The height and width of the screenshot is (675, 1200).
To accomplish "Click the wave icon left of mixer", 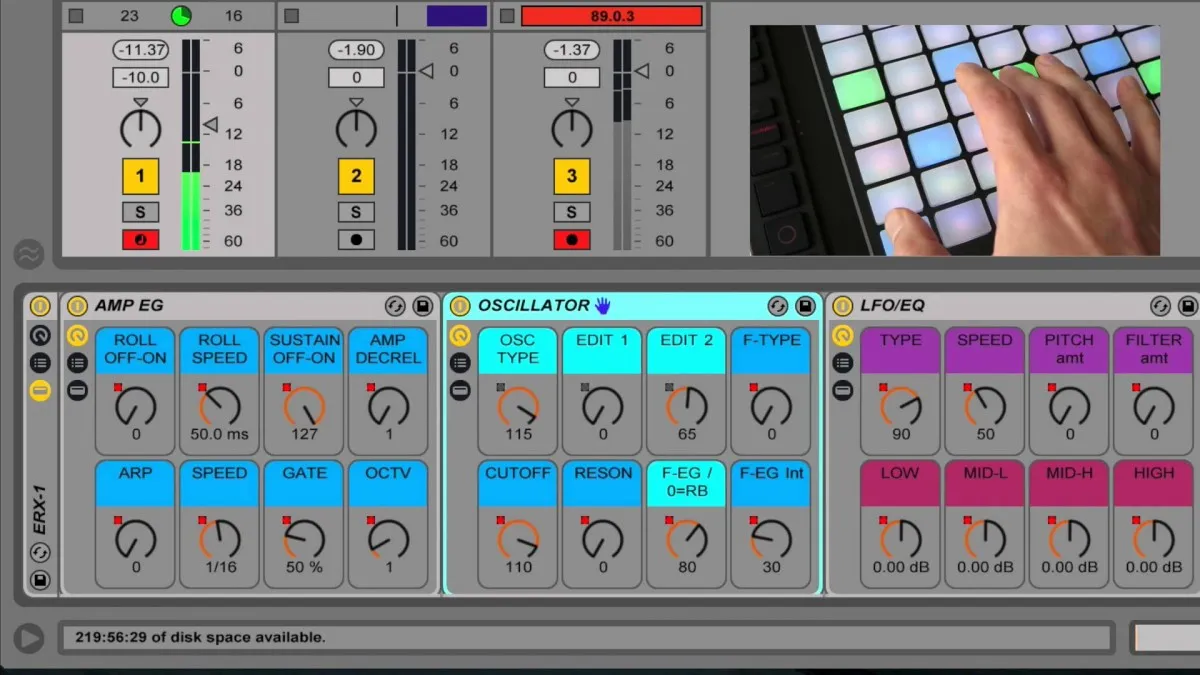I will click(28, 254).
